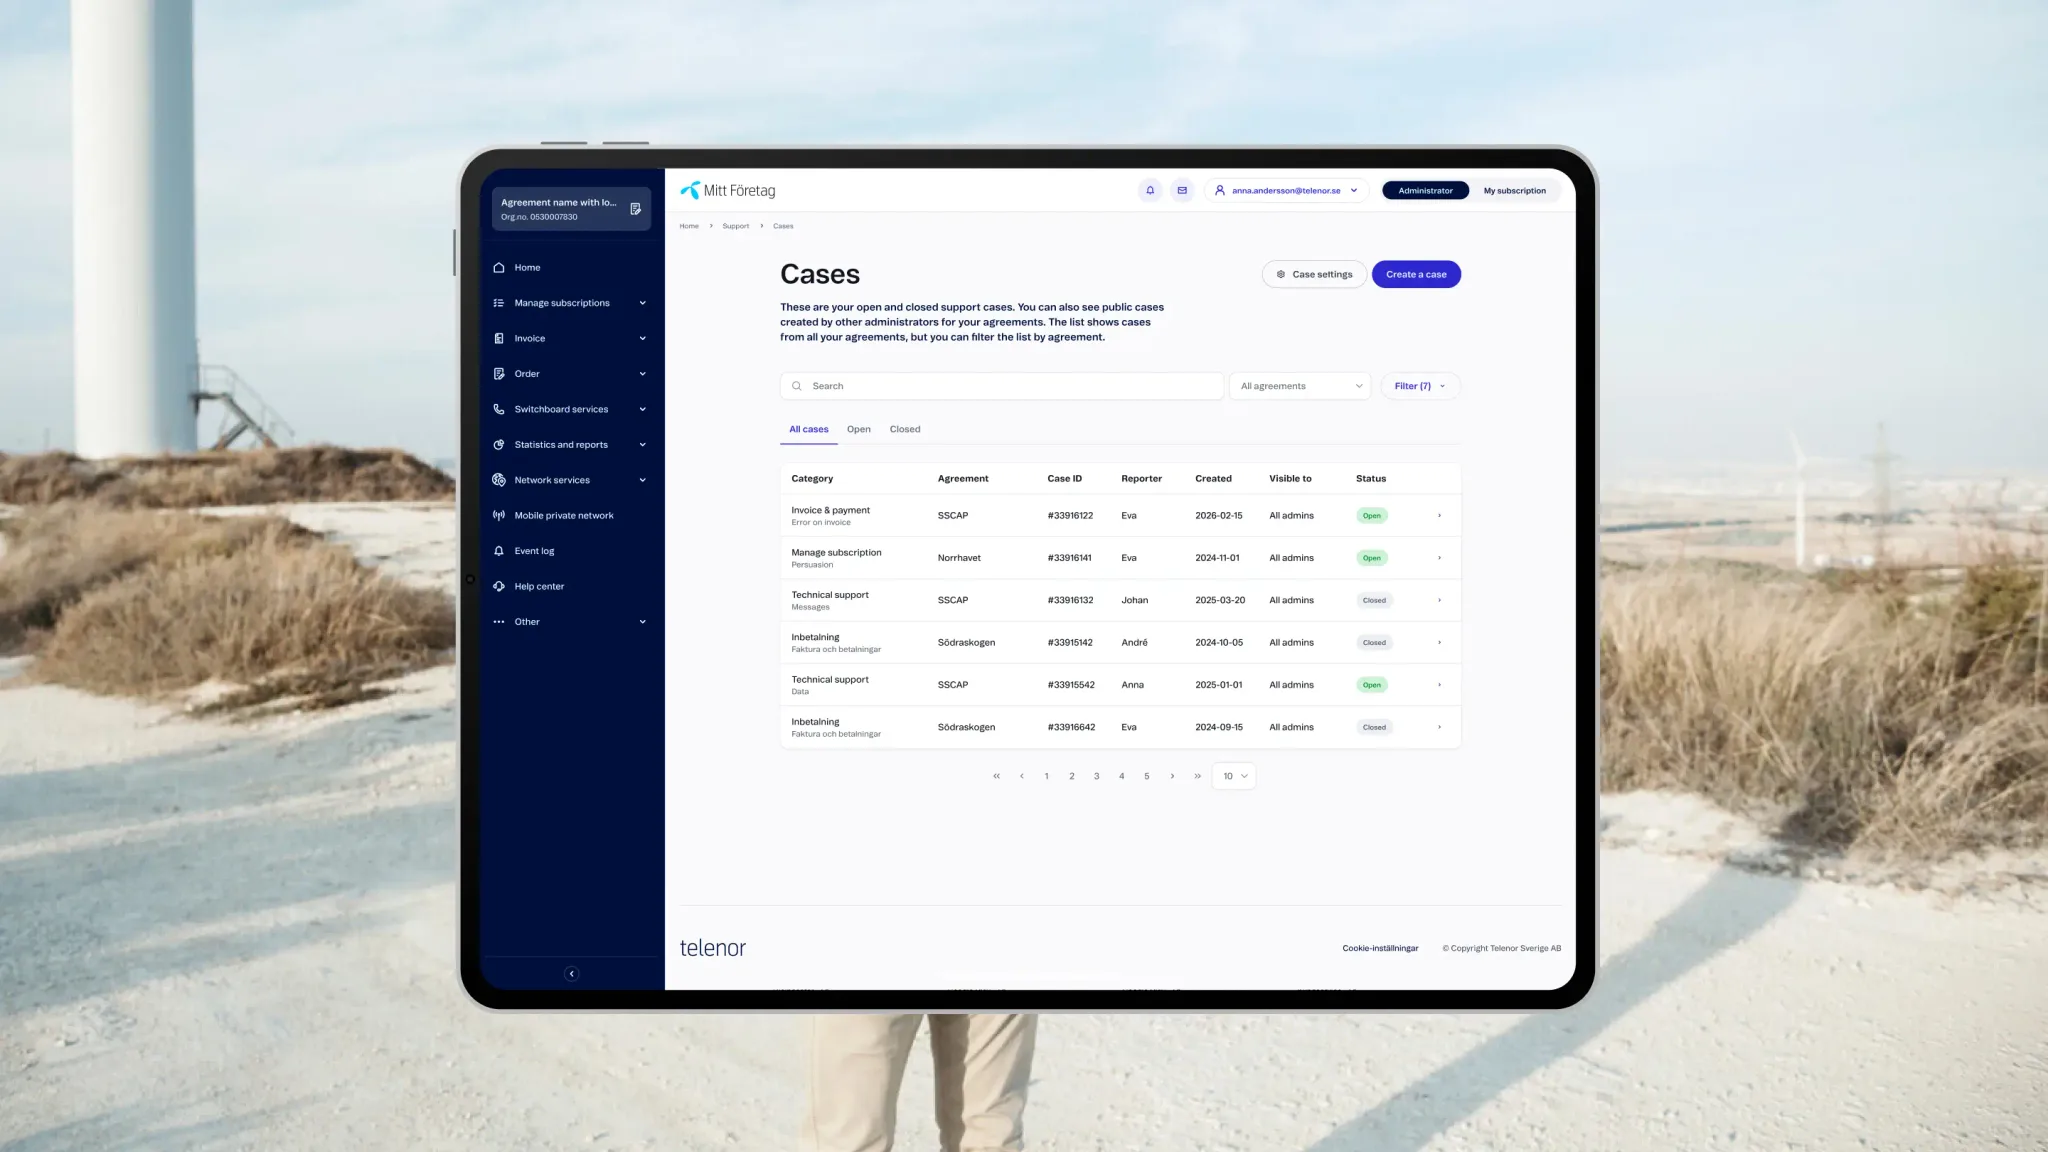Click Technical support Data case row
This screenshot has width=2048, height=1152.
click(1120, 685)
